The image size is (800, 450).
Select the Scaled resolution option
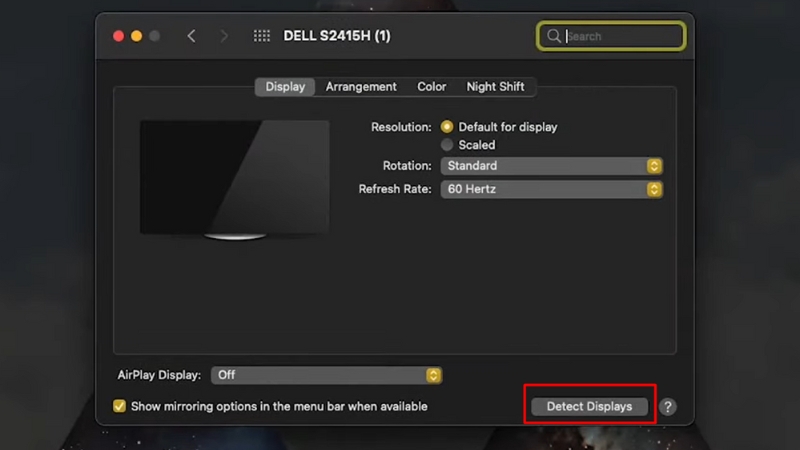447,145
